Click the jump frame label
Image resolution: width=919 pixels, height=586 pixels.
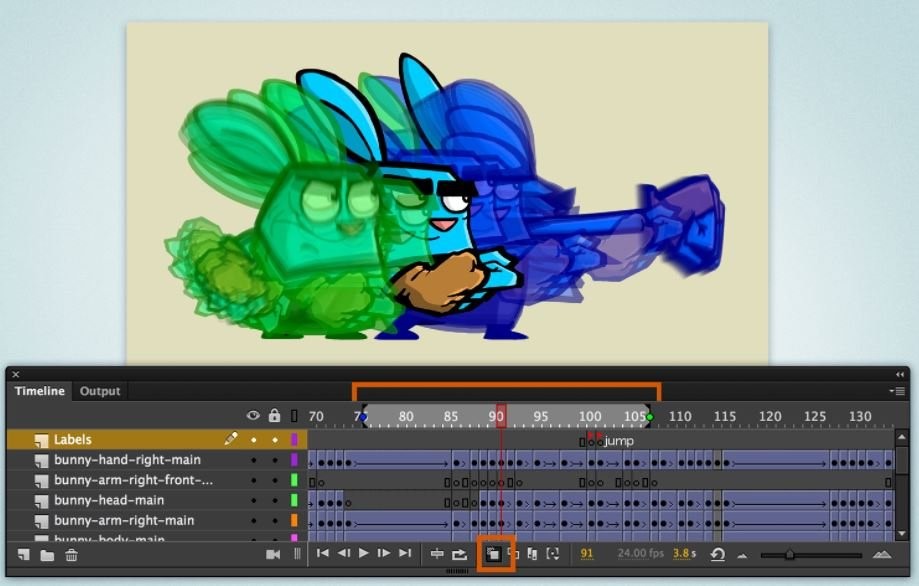coord(619,441)
